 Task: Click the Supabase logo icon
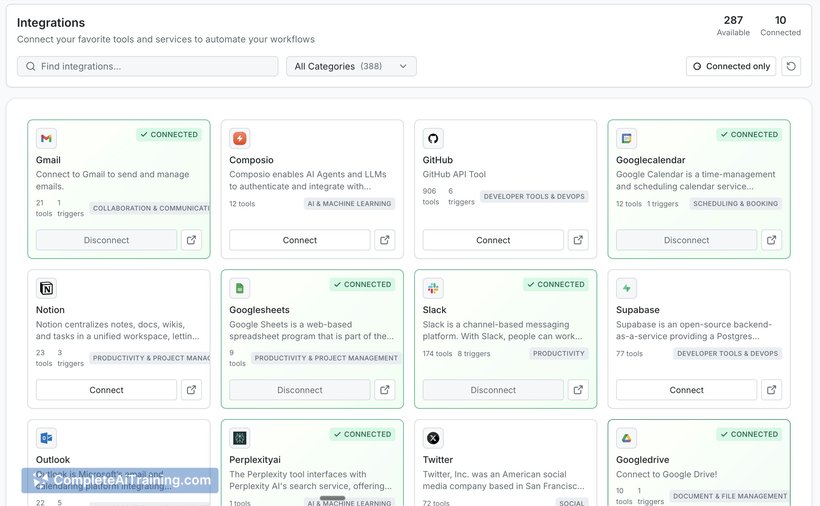(627, 289)
